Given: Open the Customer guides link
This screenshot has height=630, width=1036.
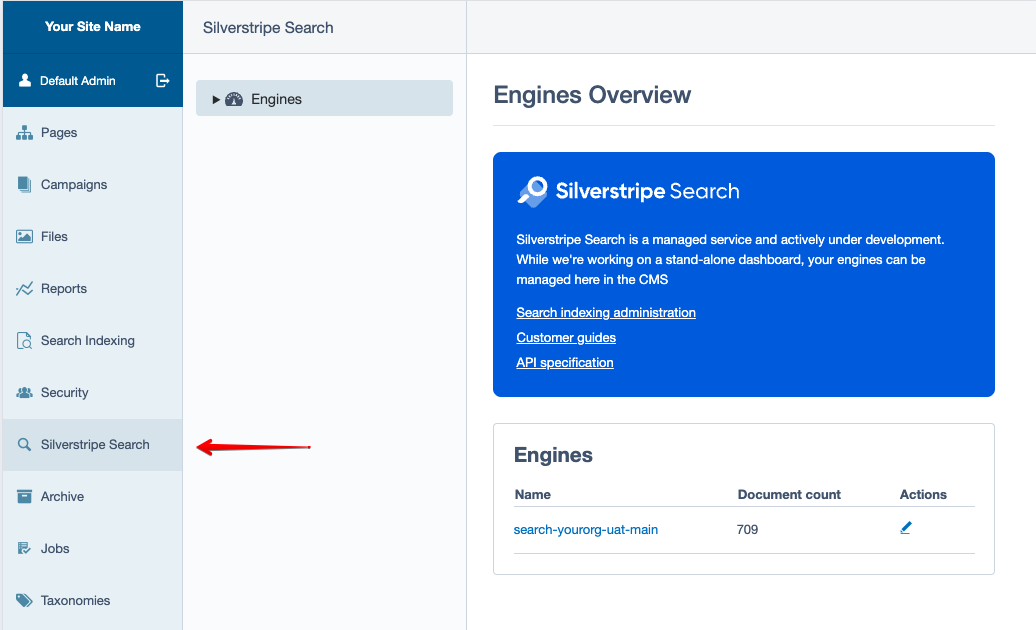Looking at the screenshot, I should (566, 338).
